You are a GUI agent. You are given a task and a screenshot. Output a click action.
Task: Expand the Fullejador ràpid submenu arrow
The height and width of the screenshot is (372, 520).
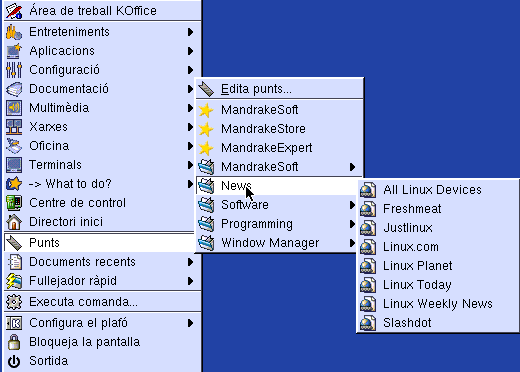tap(190, 281)
